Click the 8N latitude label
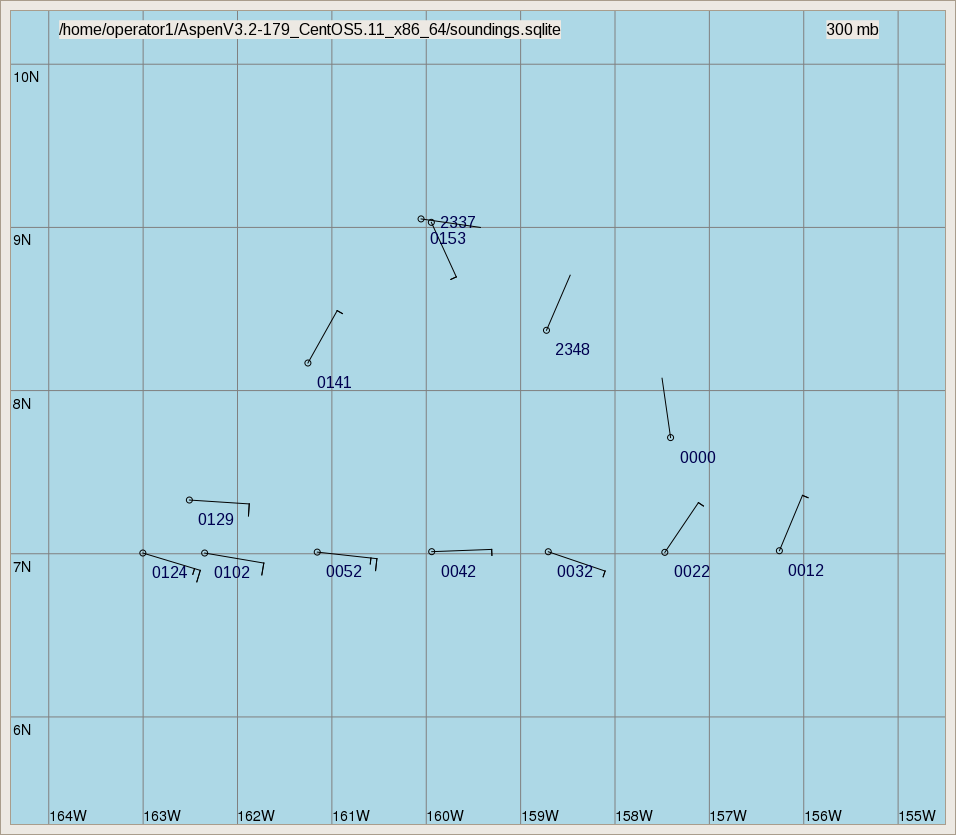 point(22,404)
